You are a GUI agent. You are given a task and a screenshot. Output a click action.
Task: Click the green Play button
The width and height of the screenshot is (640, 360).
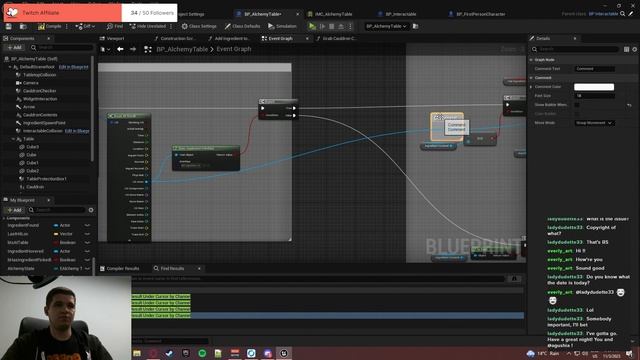click(x=312, y=27)
